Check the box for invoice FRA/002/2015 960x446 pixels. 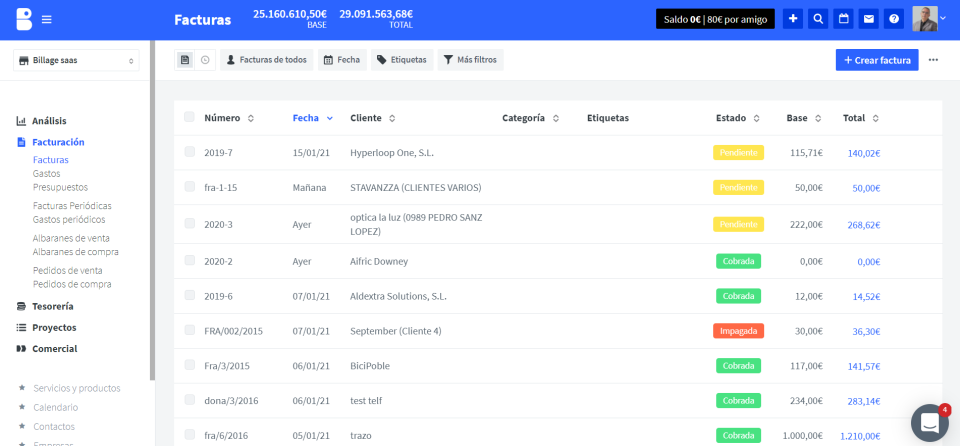click(x=189, y=330)
